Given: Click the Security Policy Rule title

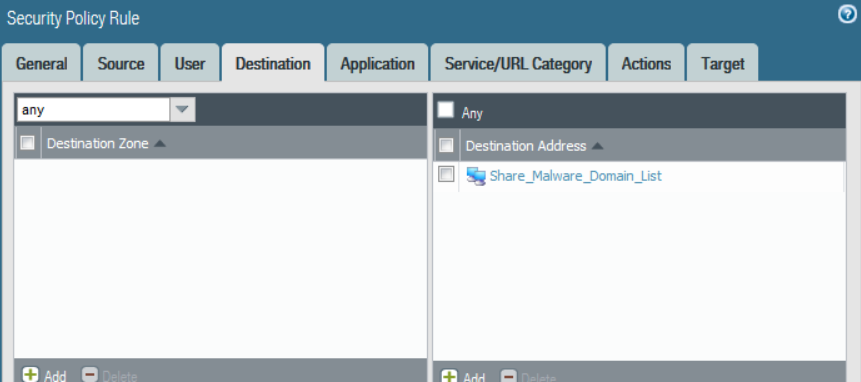Looking at the screenshot, I should [73, 18].
